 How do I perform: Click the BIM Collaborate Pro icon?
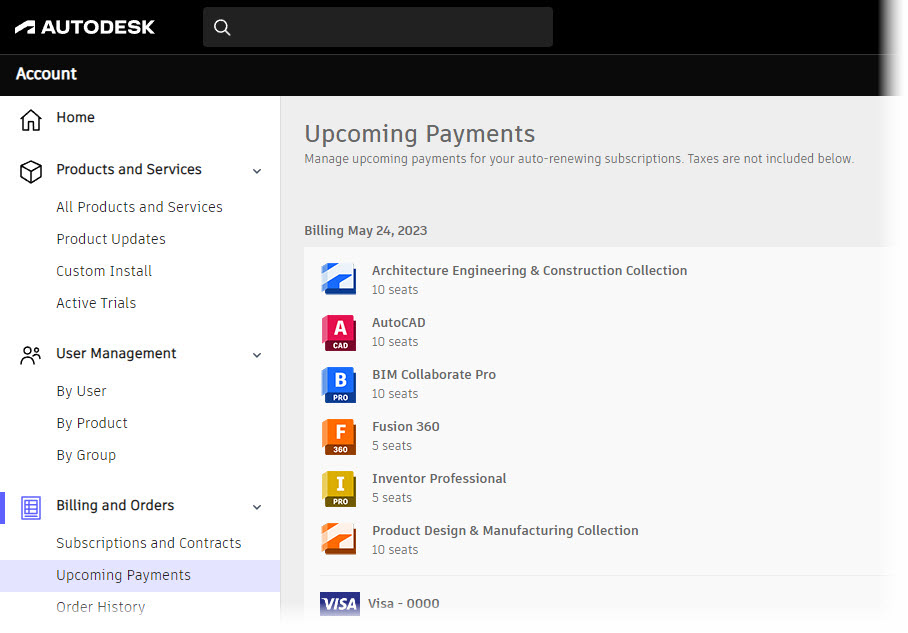(x=338, y=383)
